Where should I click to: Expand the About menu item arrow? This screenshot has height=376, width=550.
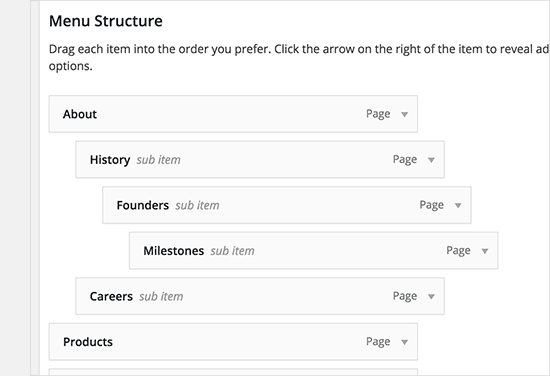[404, 114]
